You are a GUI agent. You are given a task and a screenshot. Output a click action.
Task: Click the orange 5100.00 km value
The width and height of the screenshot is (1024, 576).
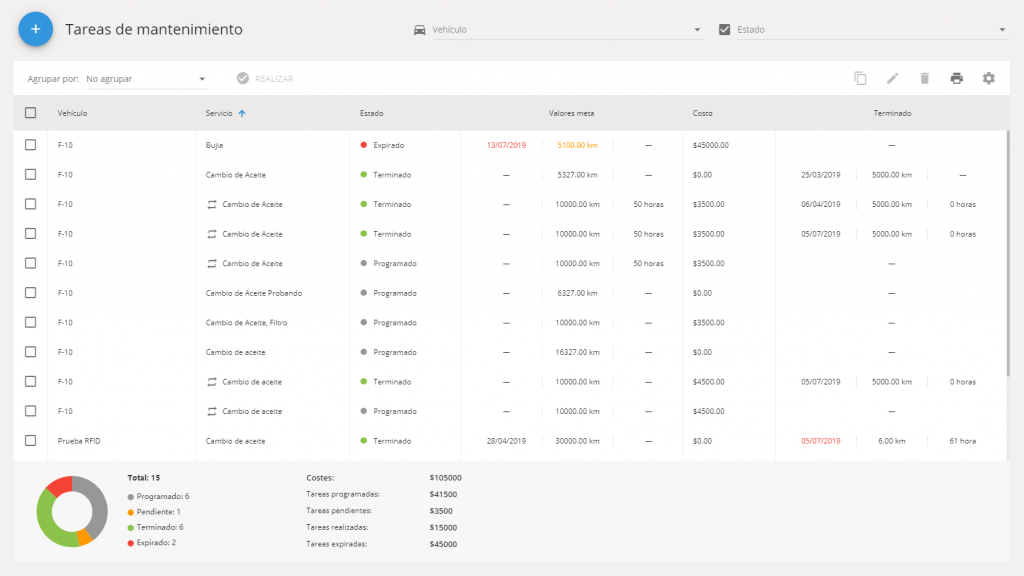(x=577, y=146)
